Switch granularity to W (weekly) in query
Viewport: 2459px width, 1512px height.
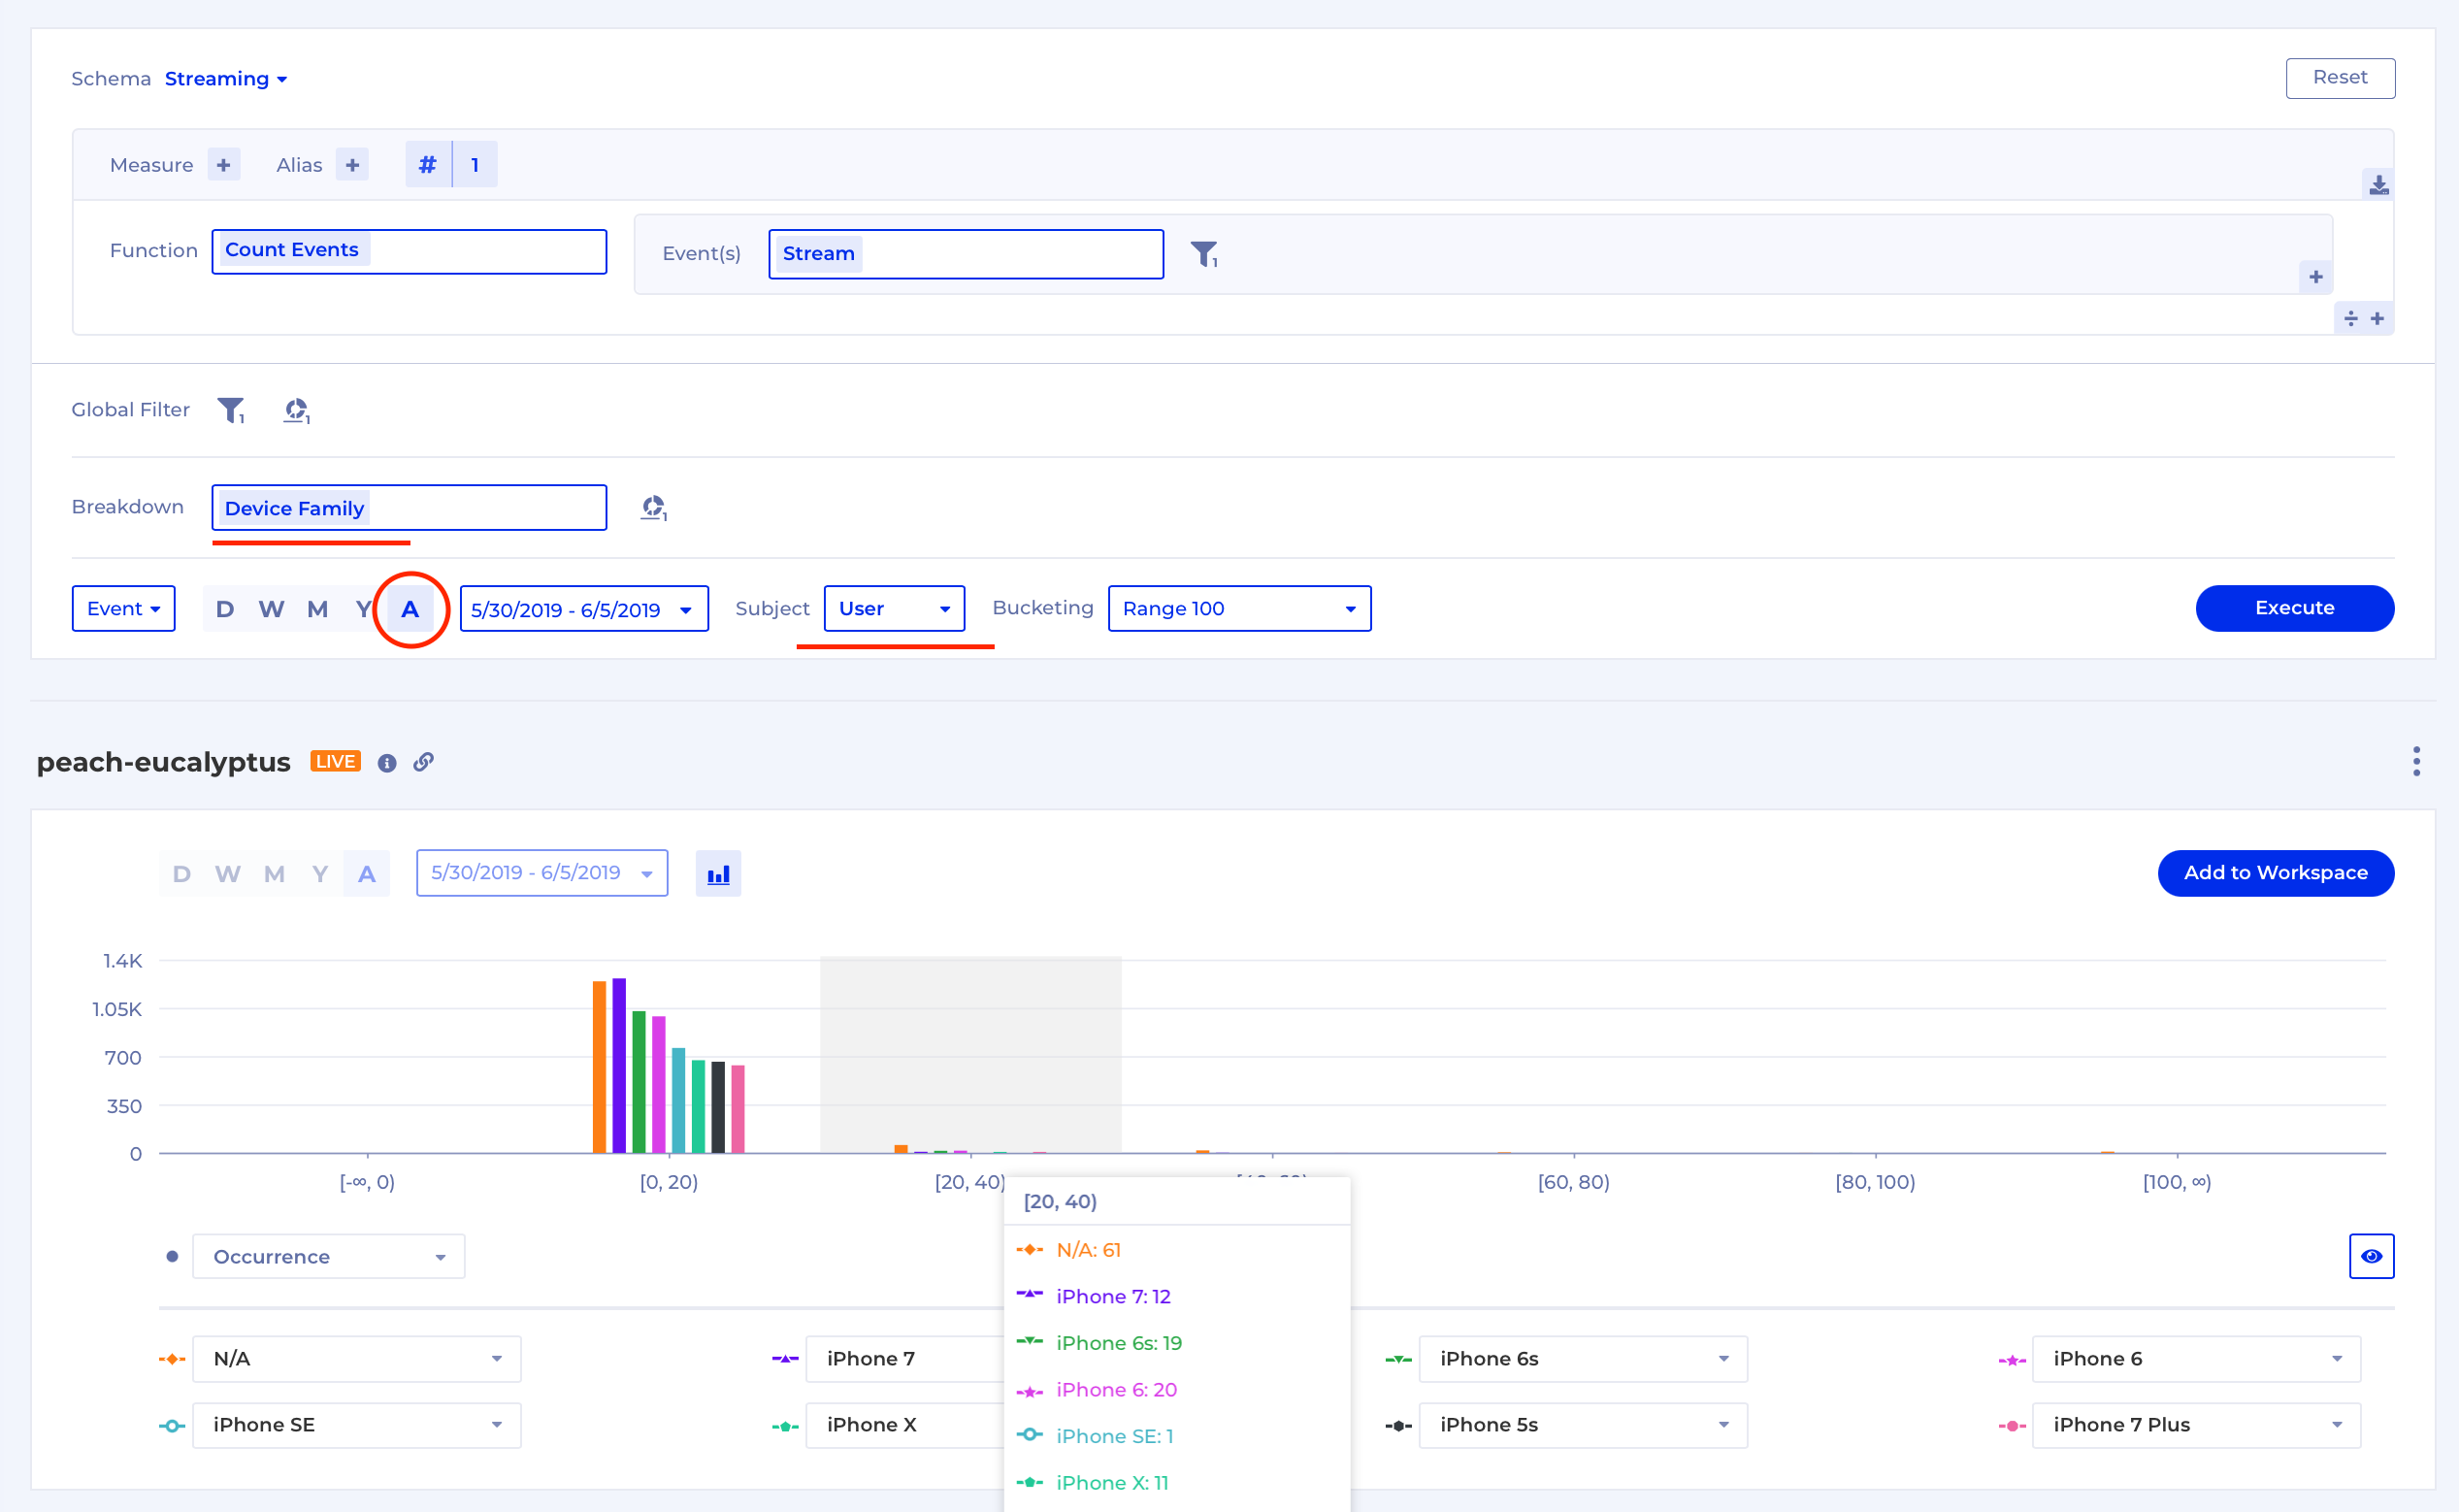click(x=271, y=609)
